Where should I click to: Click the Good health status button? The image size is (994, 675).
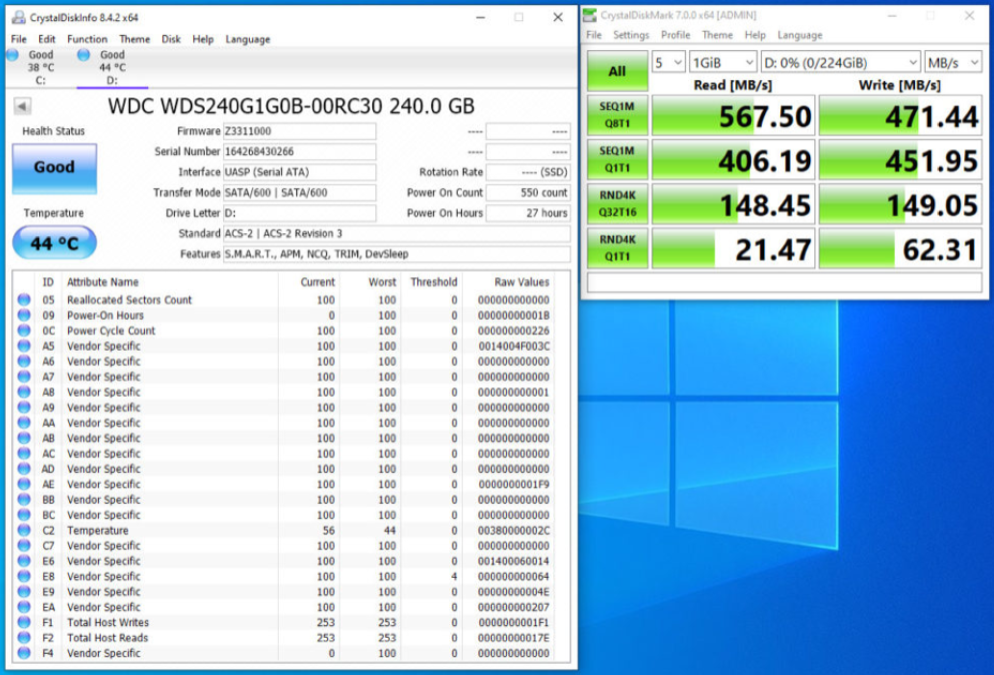click(54, 168)
